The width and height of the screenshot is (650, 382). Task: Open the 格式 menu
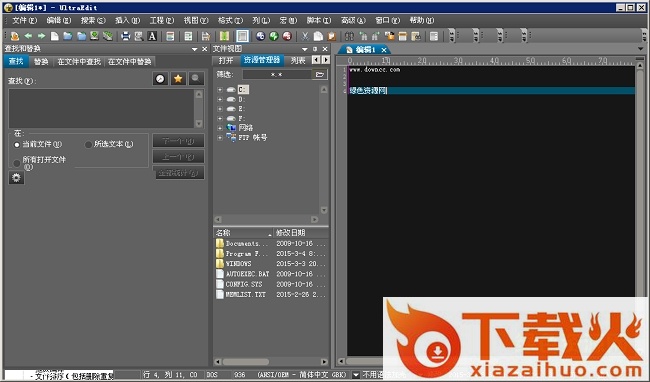[230, 20]
